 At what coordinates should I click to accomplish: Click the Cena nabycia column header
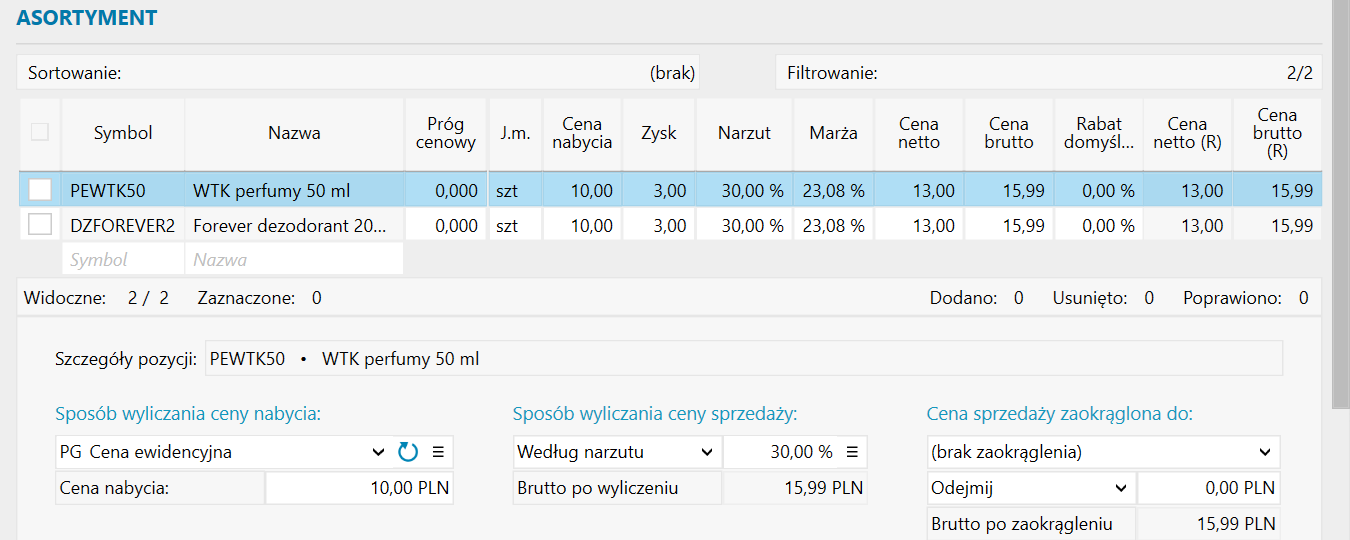coord(582,133)
